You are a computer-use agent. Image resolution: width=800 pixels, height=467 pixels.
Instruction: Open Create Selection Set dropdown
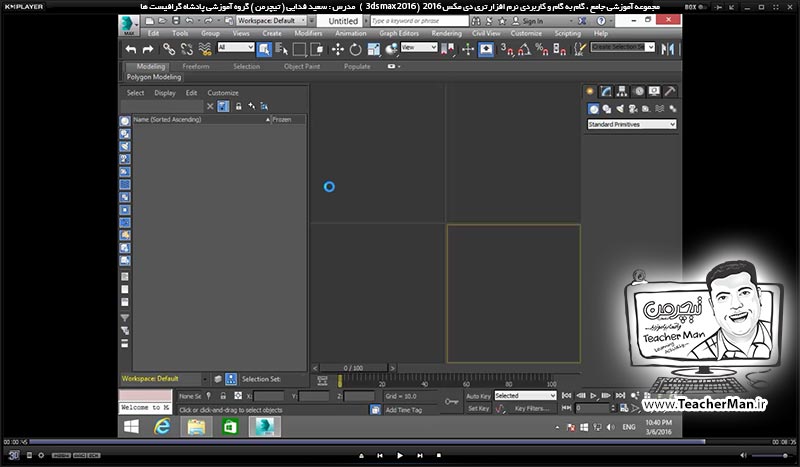[622, 47]
